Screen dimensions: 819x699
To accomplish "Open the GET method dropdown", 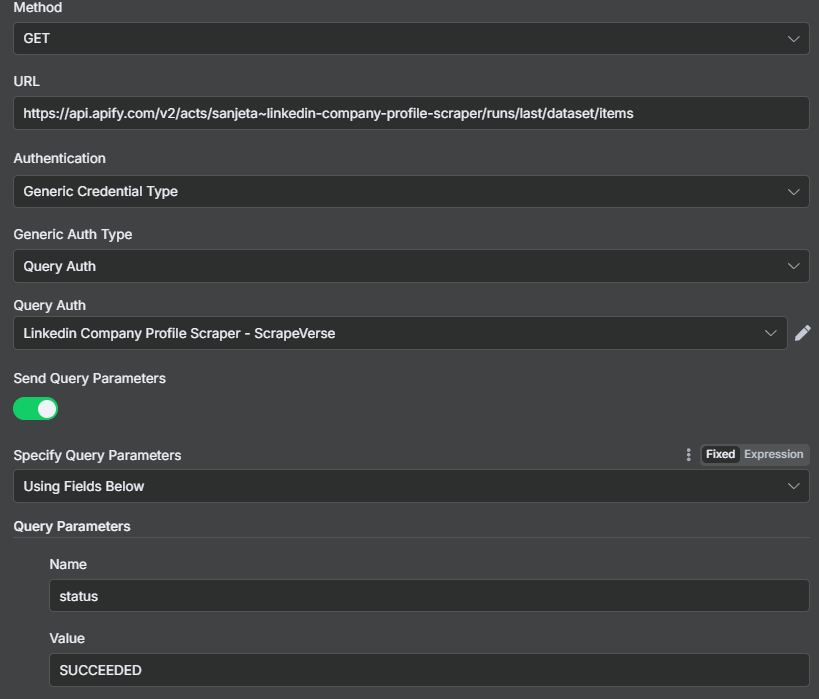I will coord(411,38).
